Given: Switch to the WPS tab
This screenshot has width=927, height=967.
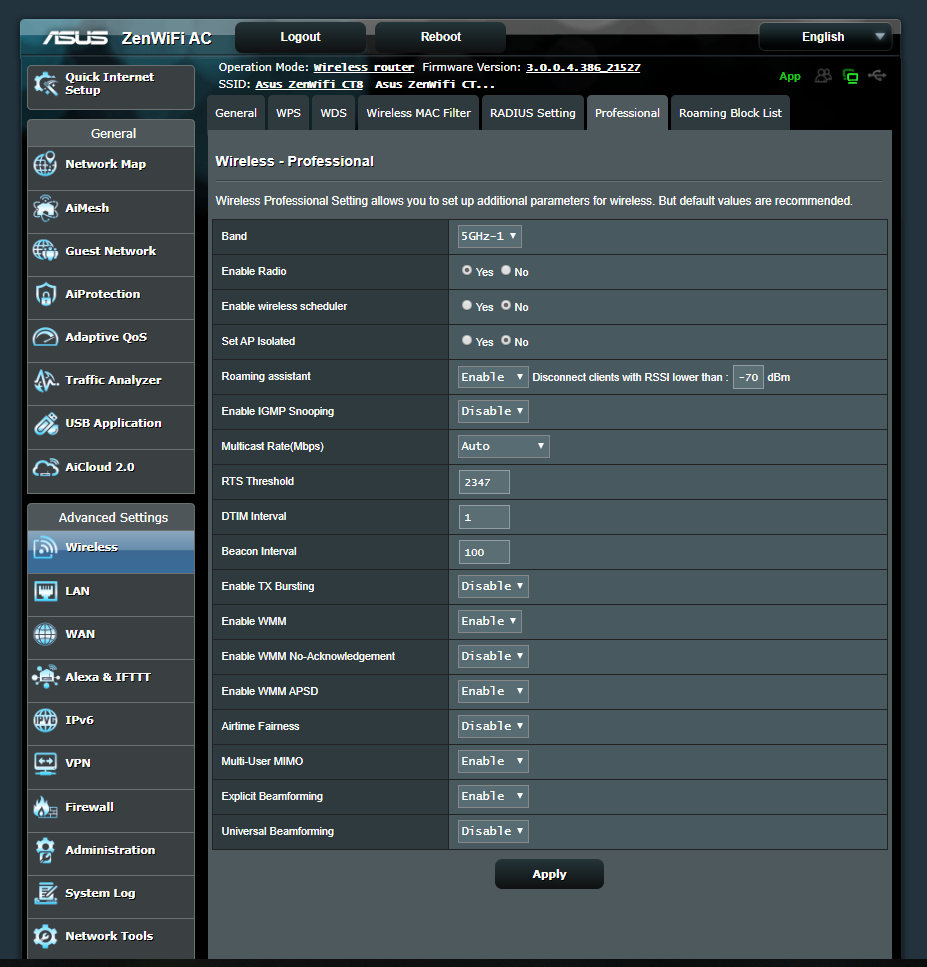Looking at the screenshot, I should [288, 113].
